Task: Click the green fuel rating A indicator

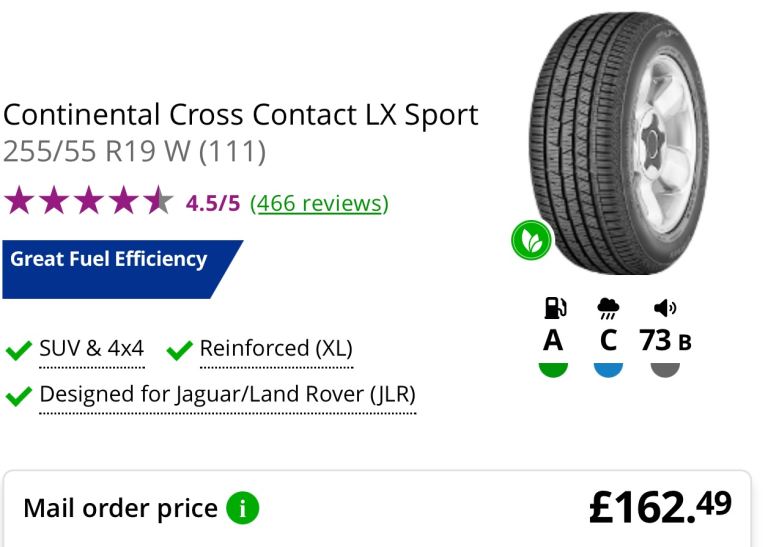Action: 553,367
